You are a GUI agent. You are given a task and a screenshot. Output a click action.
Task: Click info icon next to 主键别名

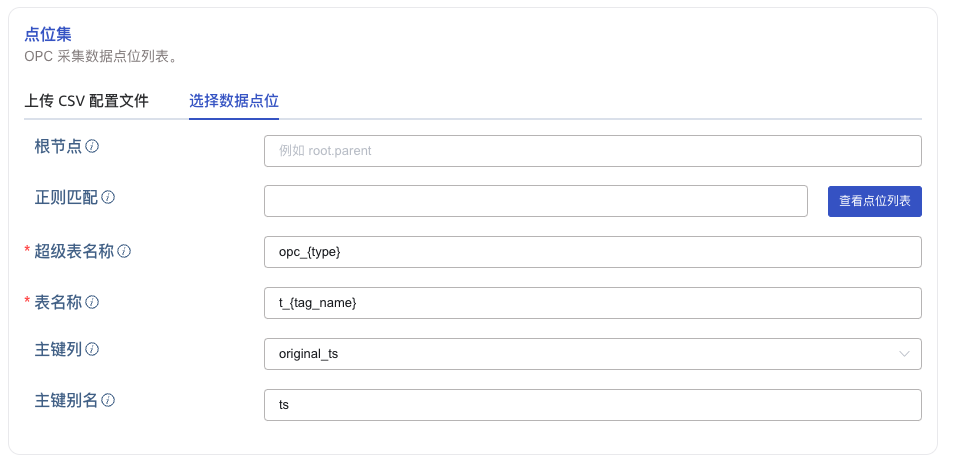tap(108, 400)
